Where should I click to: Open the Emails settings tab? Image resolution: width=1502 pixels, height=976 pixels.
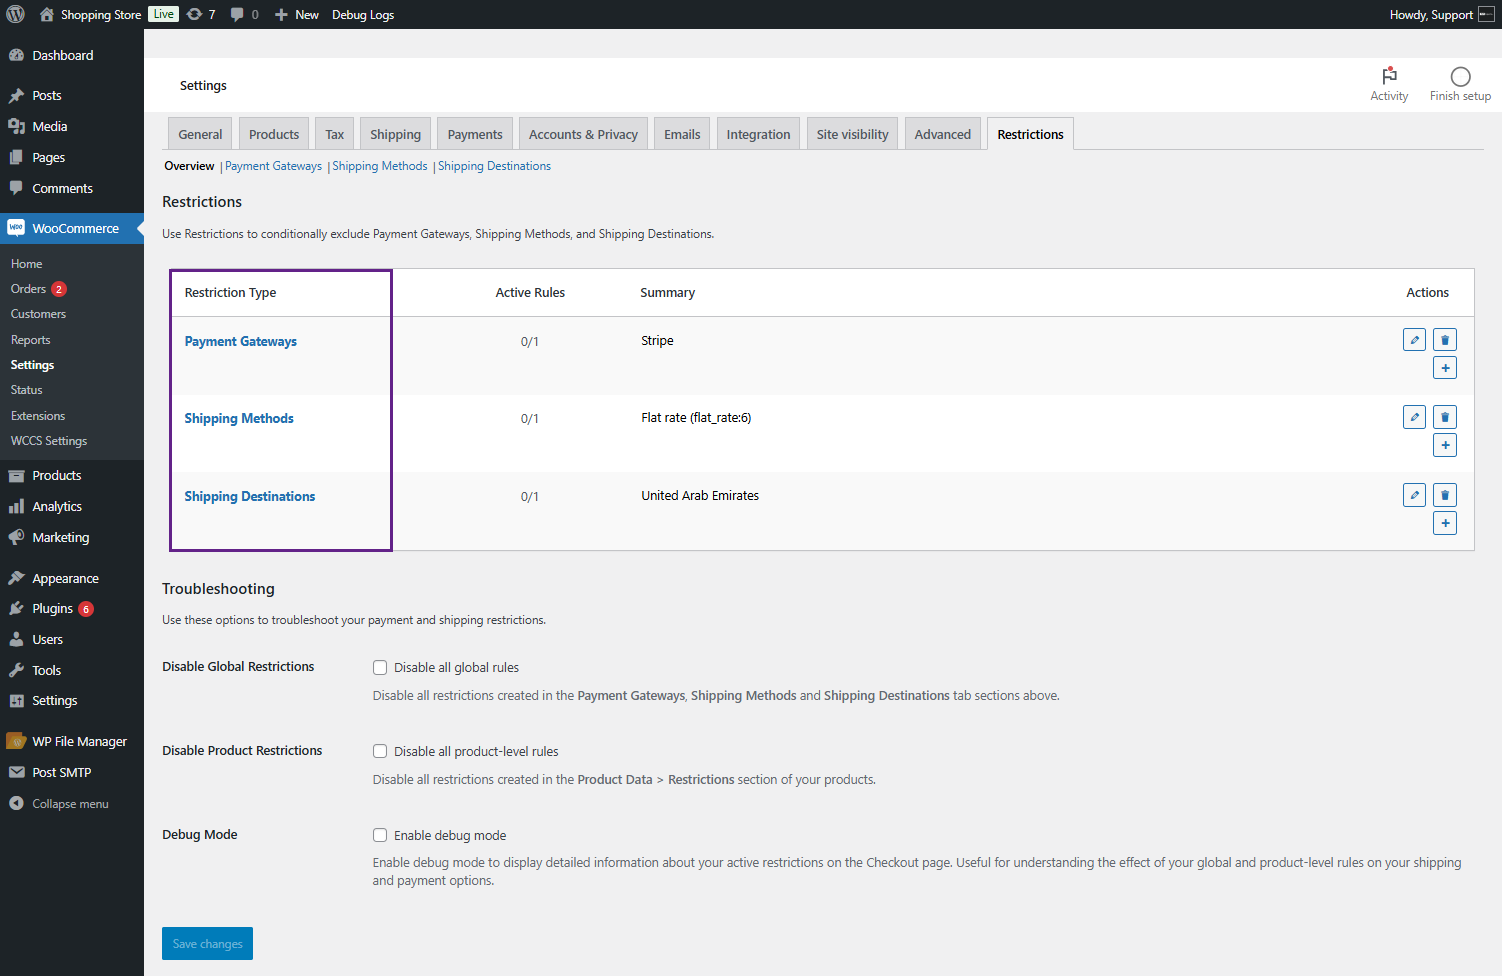tap(682, 134)
